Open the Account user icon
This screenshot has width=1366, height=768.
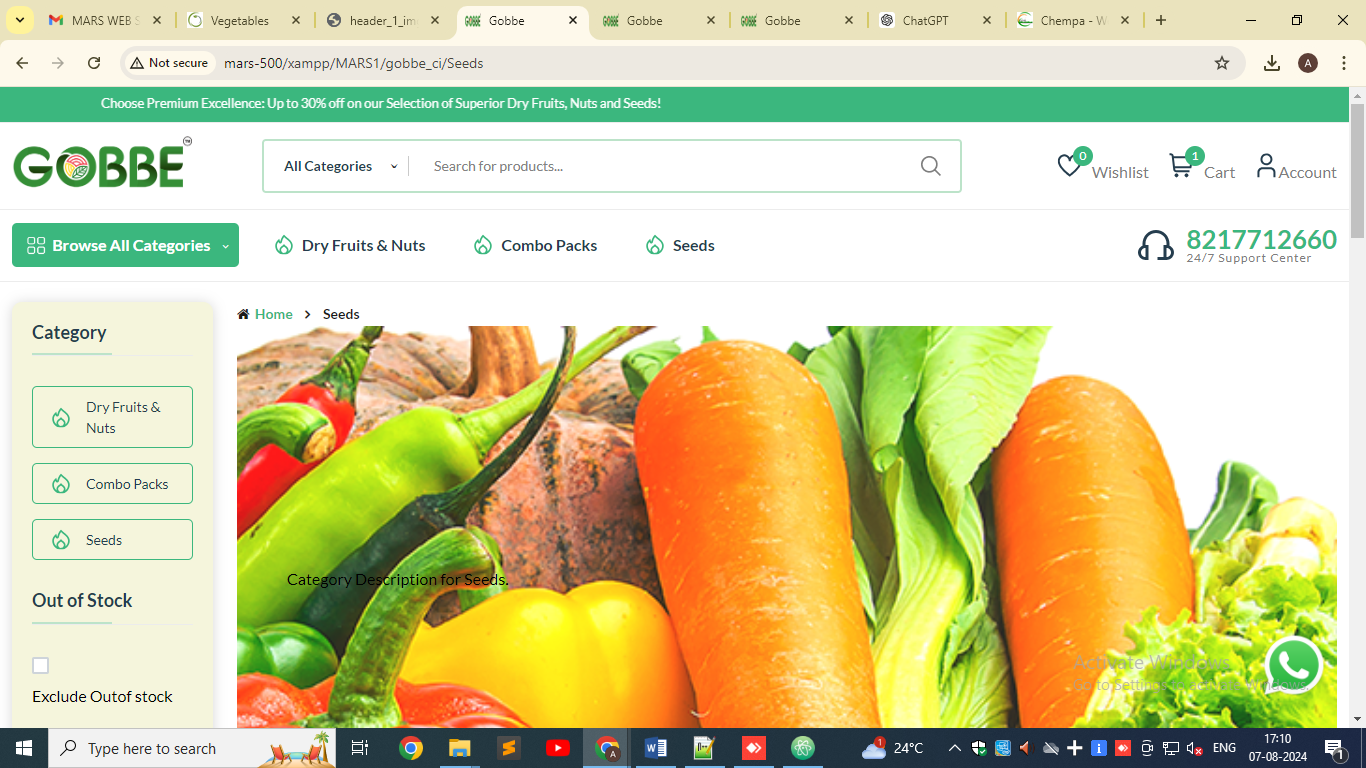pyautogui.click(x=1266, y=166)
